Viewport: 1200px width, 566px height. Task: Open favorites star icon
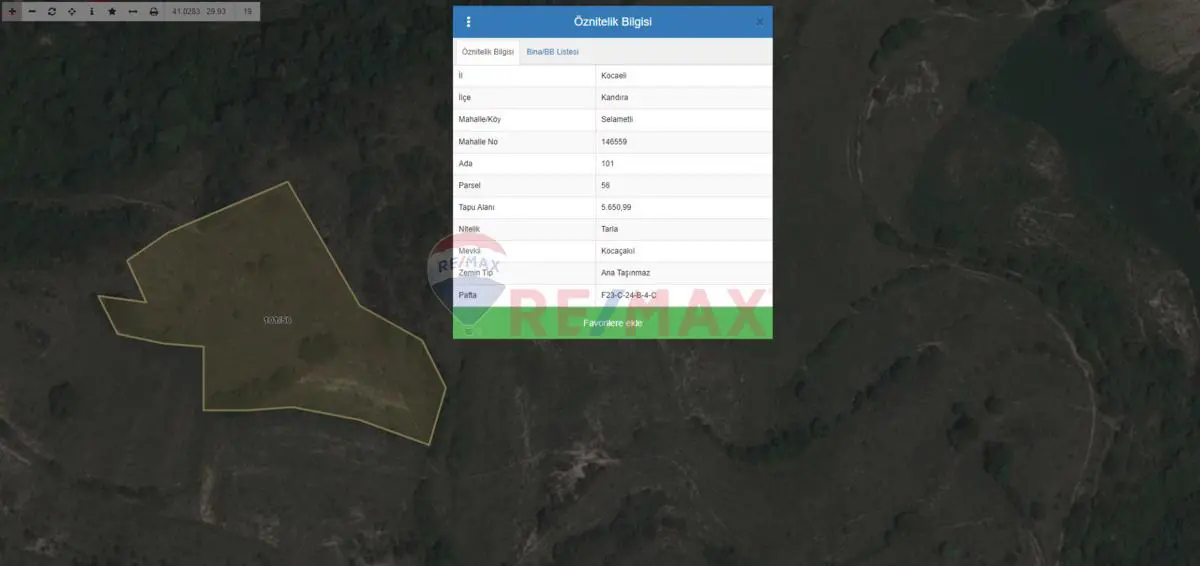tap(112, 11)
